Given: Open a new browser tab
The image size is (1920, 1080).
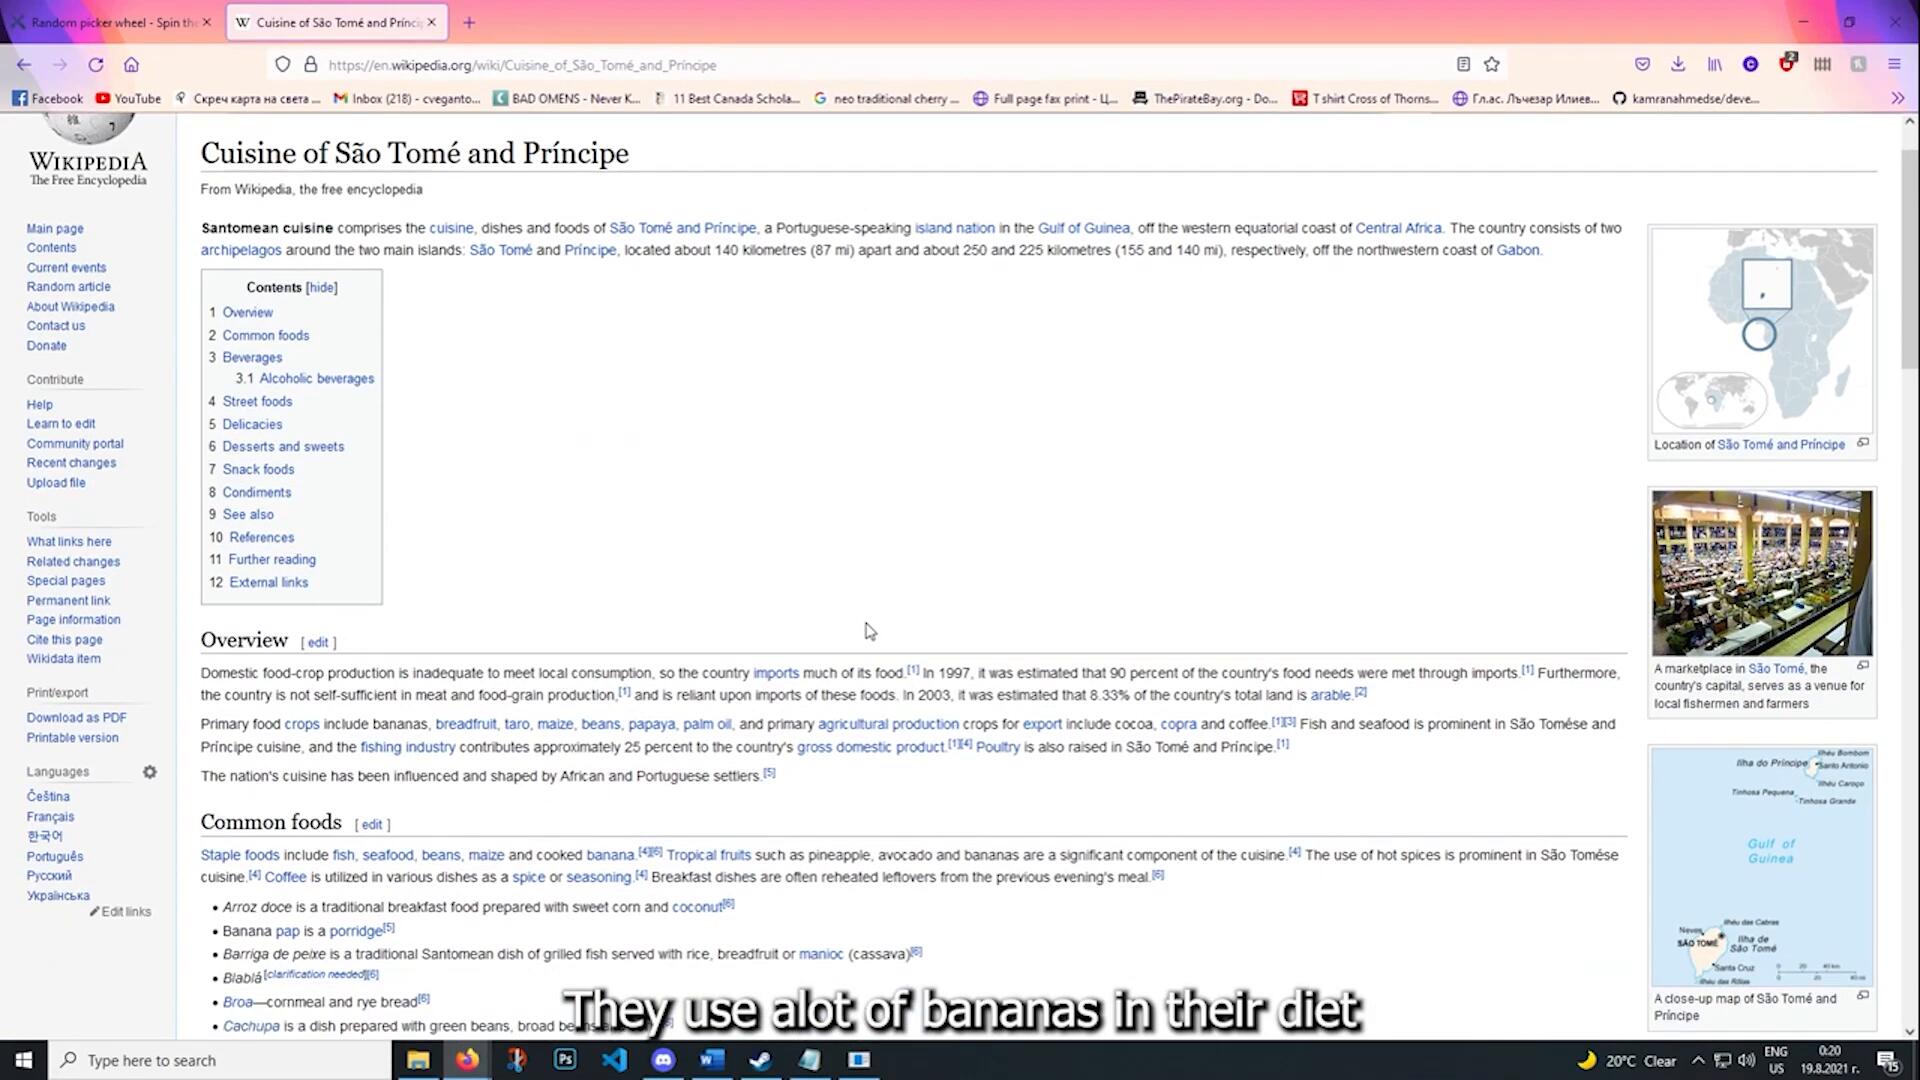Looking at the screenshot, I should tap(469, 22).
